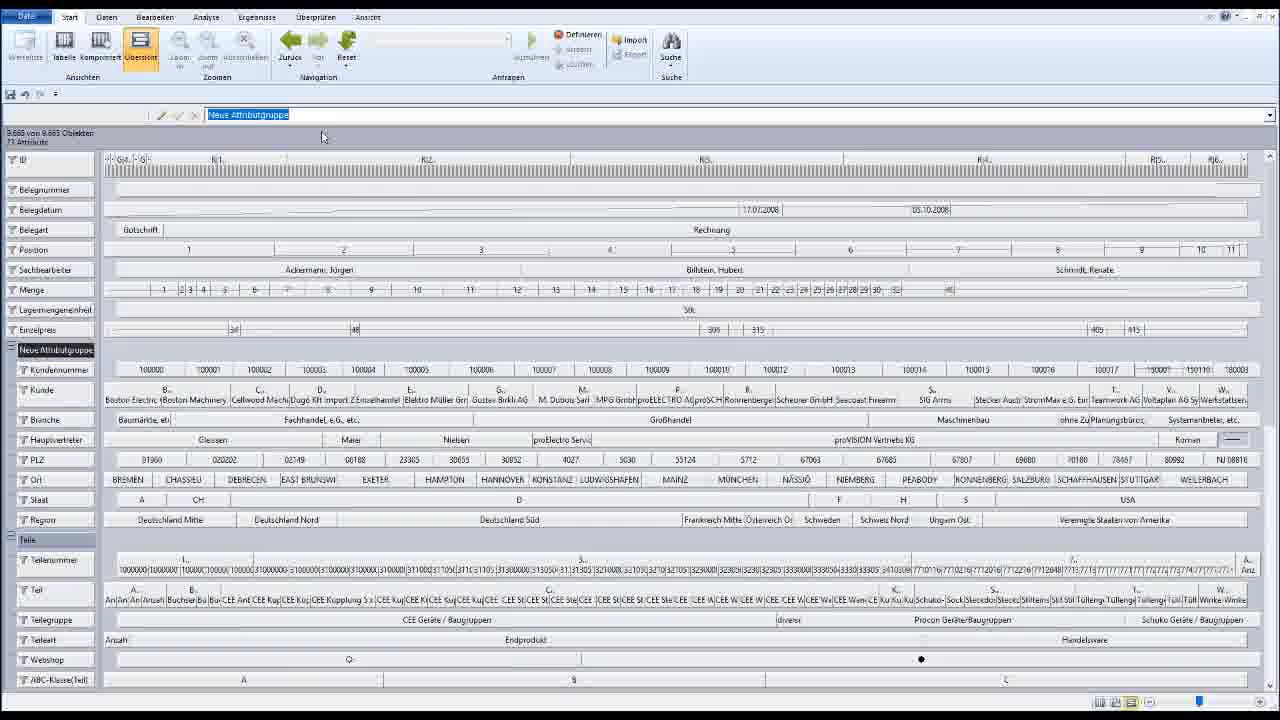Toggle the filter icon on the Webshop row

tap(23, 660)
